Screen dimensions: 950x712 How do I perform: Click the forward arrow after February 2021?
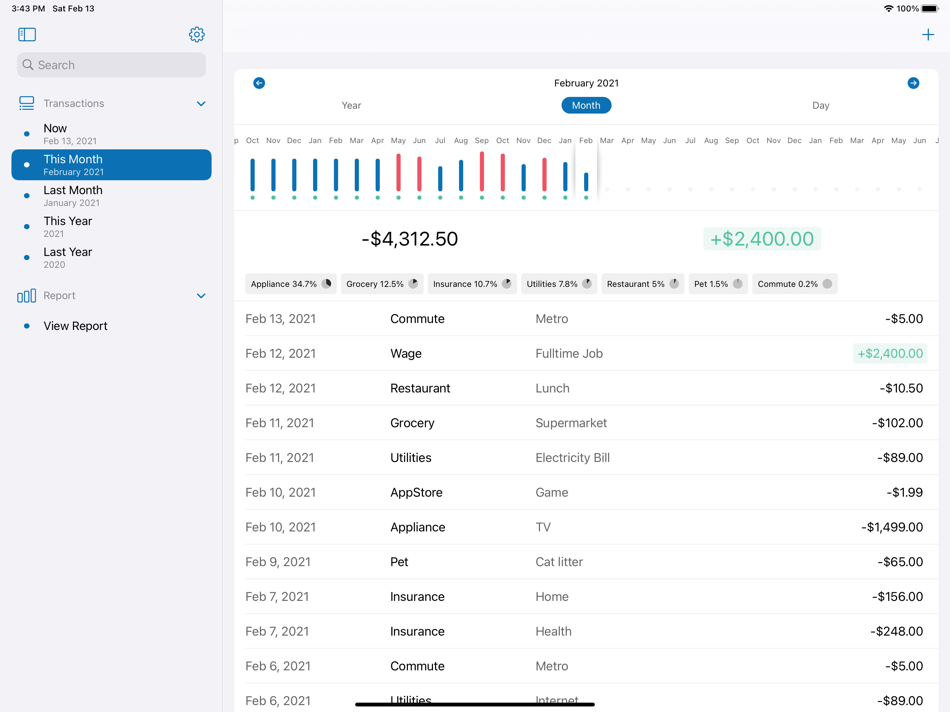[912, 83]
